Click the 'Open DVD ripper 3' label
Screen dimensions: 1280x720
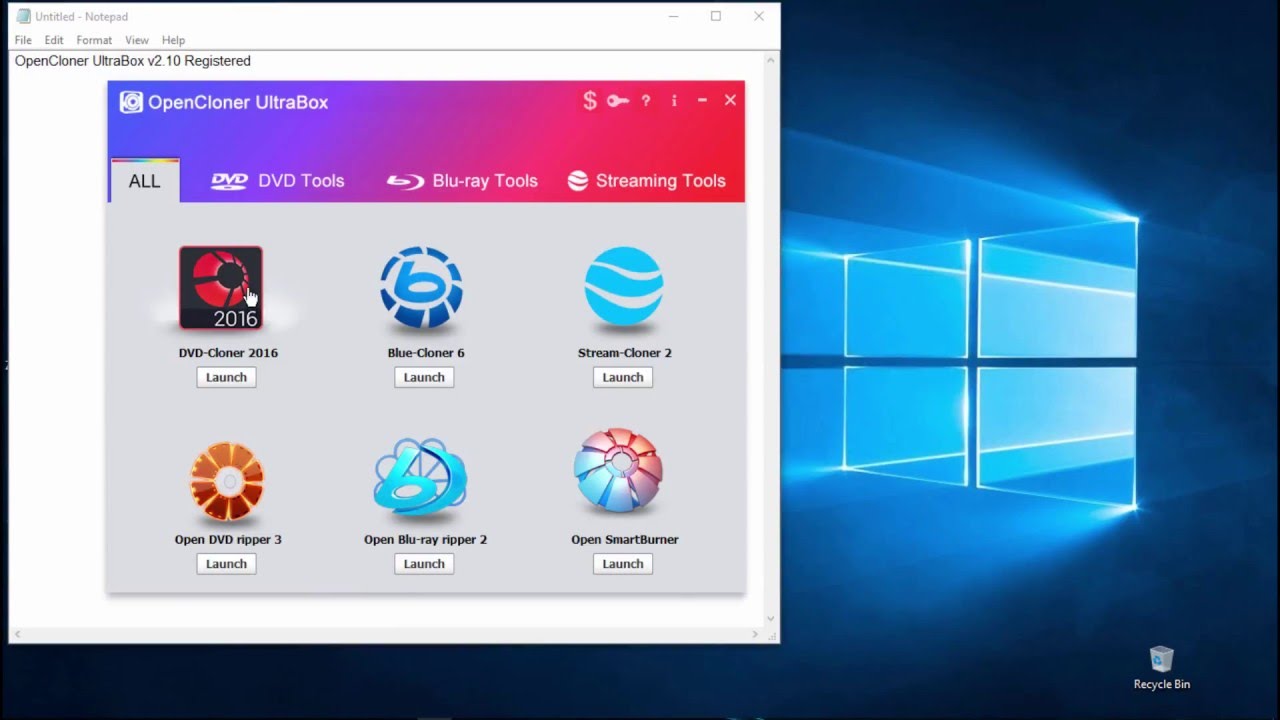pyautogui.click(x=228, y=540)
